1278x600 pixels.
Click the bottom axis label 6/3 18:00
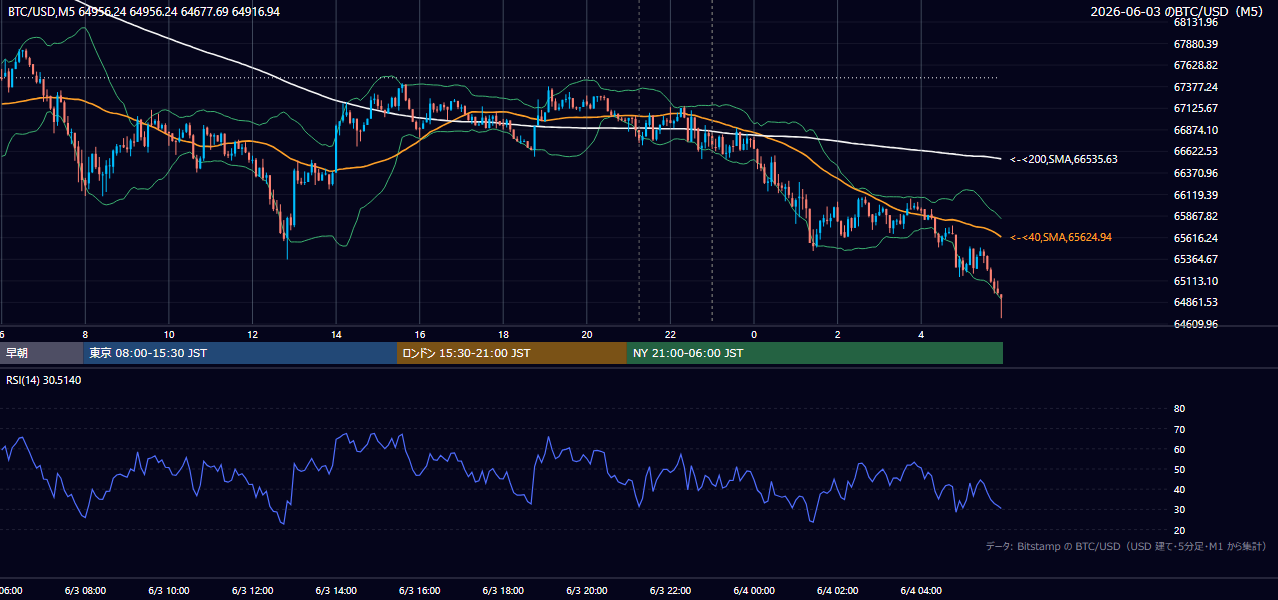[x=504, y=591]
